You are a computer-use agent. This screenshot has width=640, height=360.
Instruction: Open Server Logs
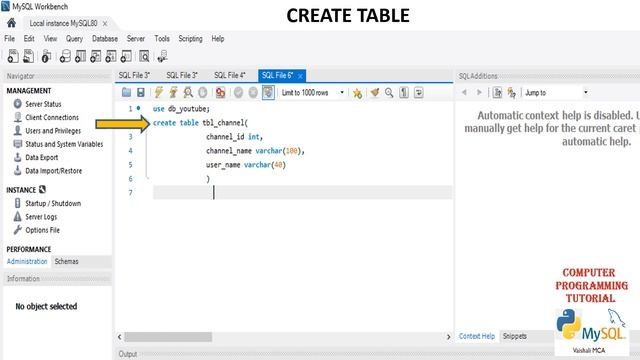41,217
